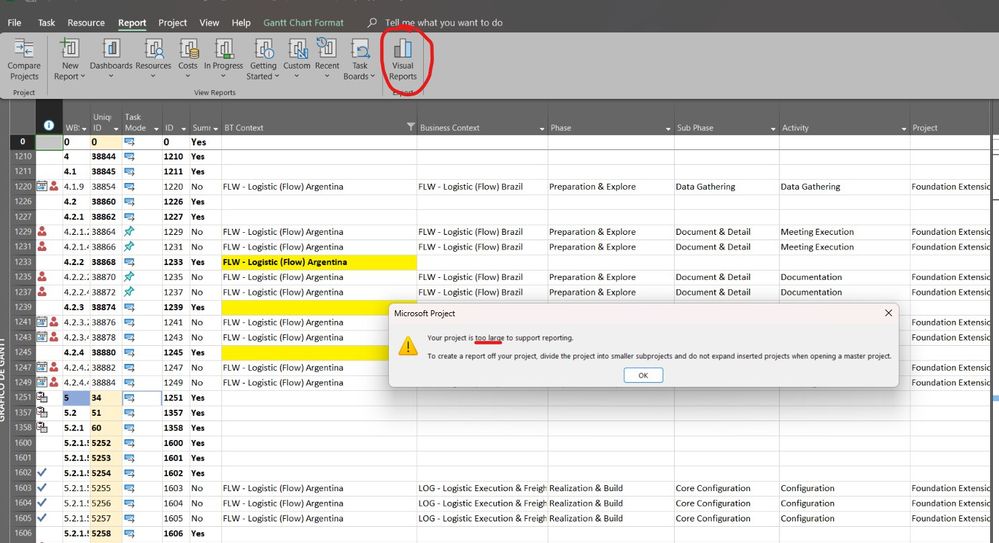Open the Compare Projects tool
Image resolution: width=999 pixels, height=543 pixels.
(24, 59)
